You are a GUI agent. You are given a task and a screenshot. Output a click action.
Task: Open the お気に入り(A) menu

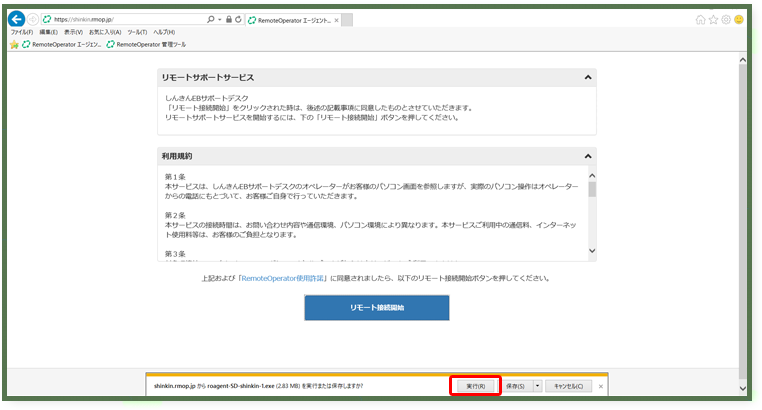pos(107,32)
